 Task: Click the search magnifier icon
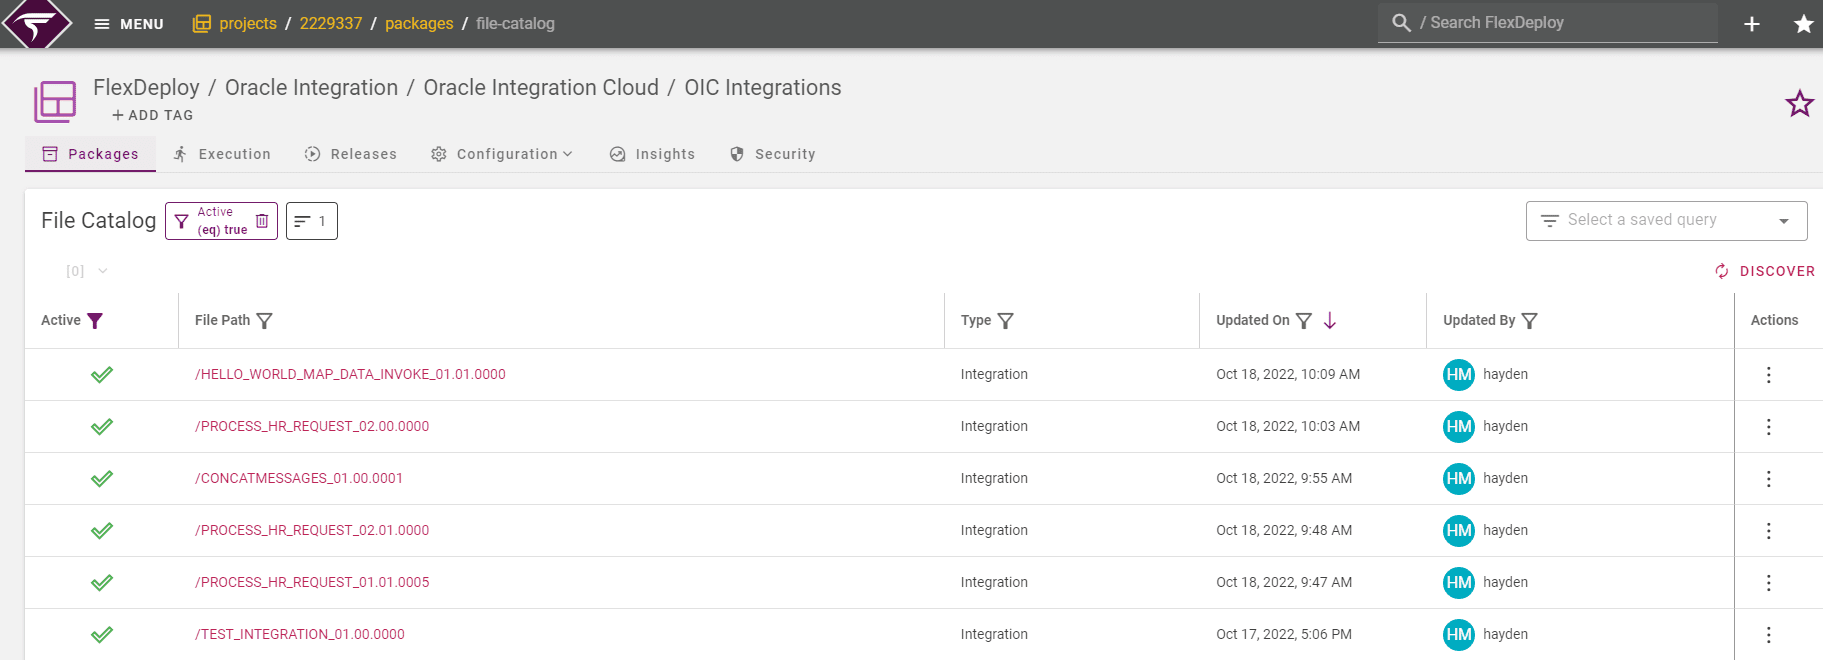click(1401, 23)
